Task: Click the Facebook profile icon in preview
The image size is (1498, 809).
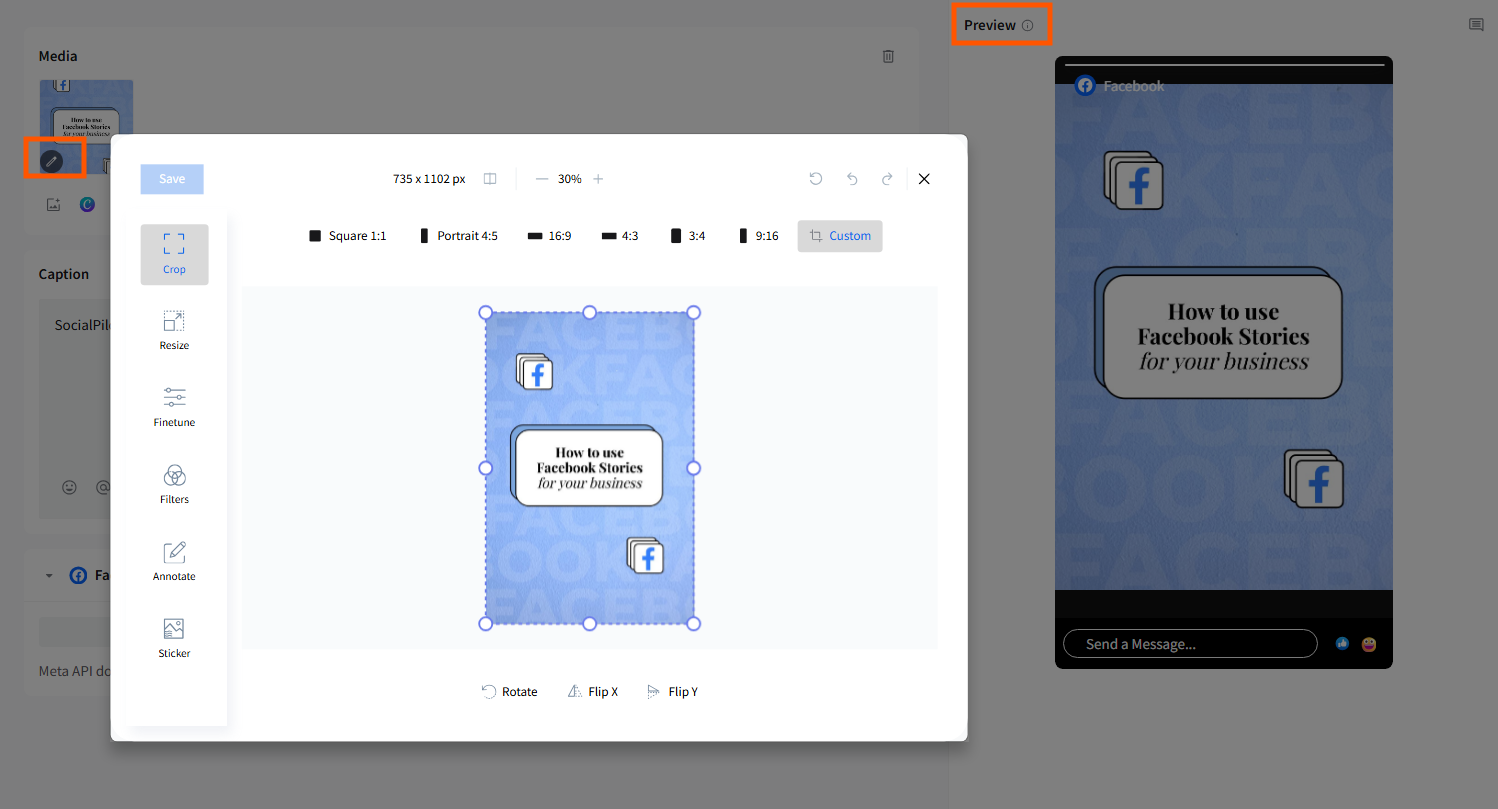Action: pos(1085,86)
